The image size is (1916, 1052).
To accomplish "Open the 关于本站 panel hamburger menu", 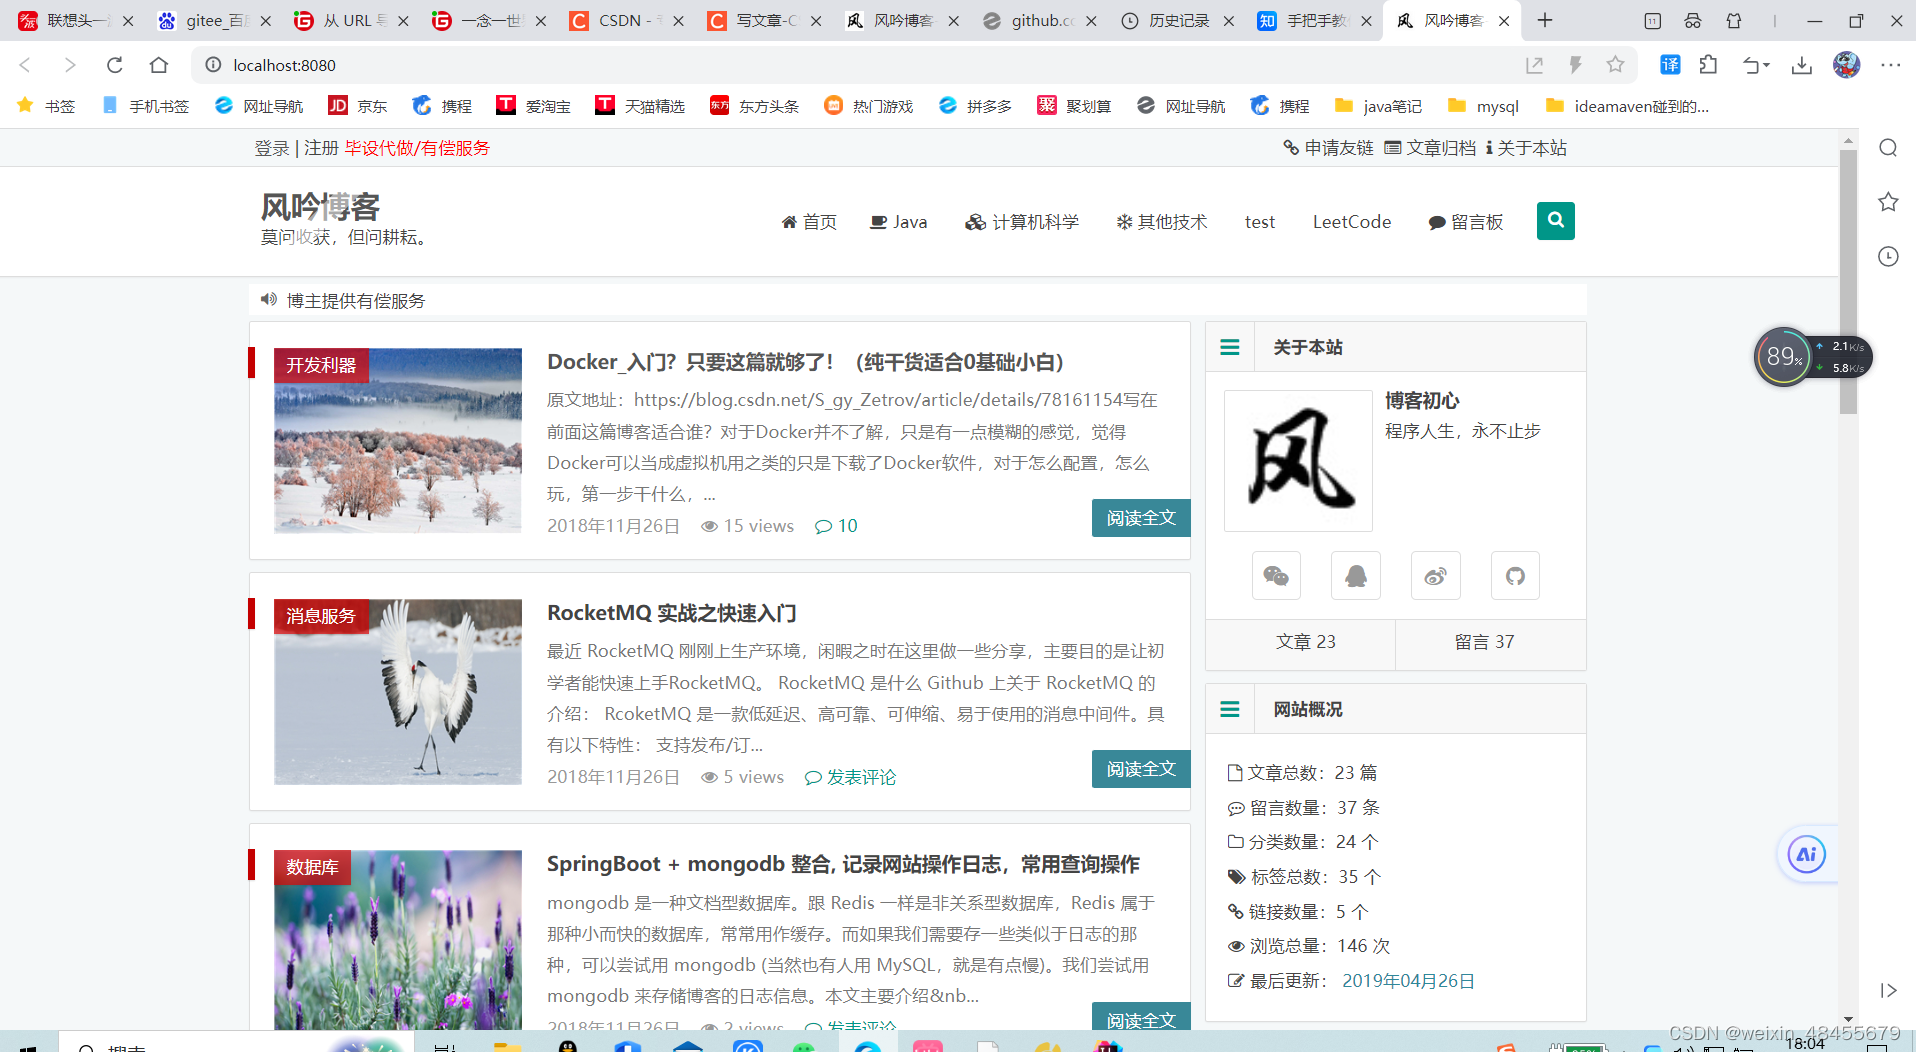I will coord(1229,347).
